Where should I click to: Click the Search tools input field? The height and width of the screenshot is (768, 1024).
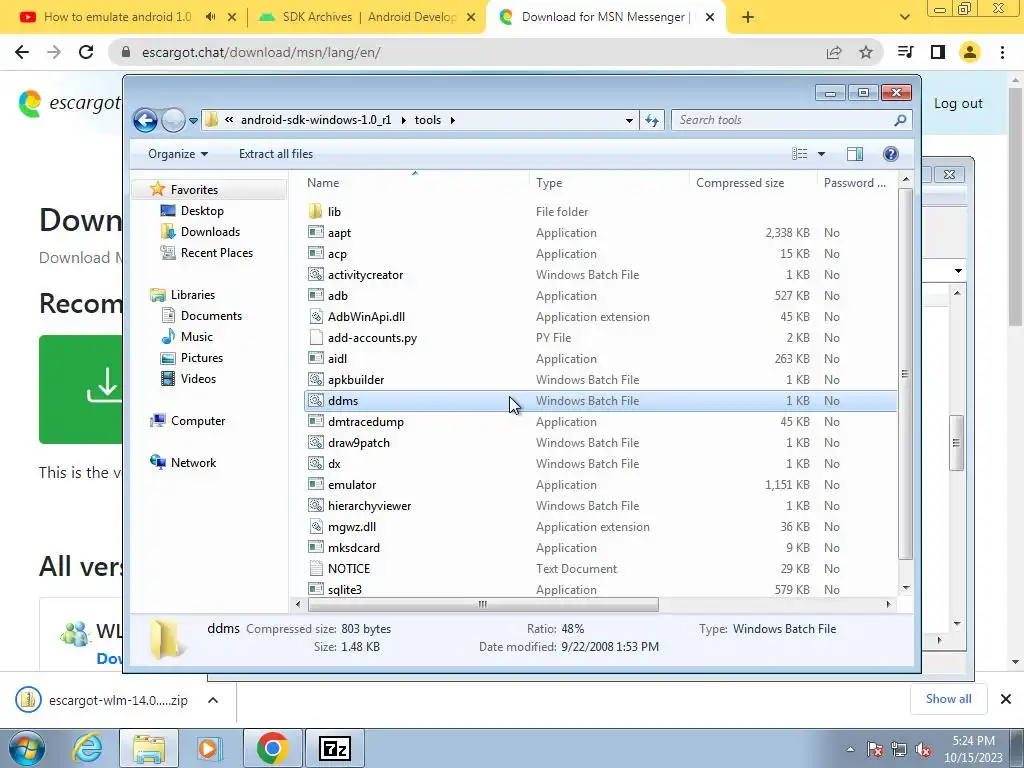pyautogui.click(x=791, y=120)
